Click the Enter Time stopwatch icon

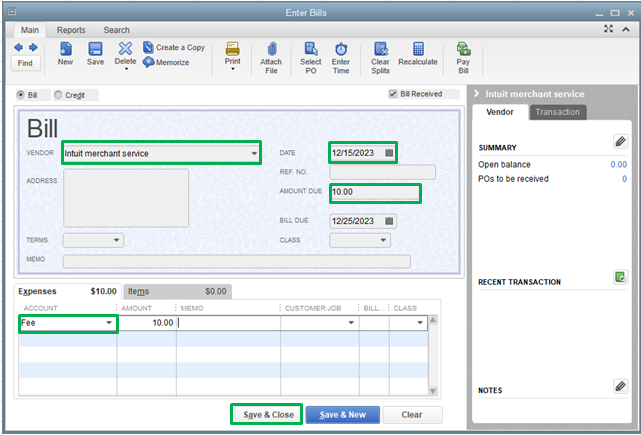coord(341,49)
